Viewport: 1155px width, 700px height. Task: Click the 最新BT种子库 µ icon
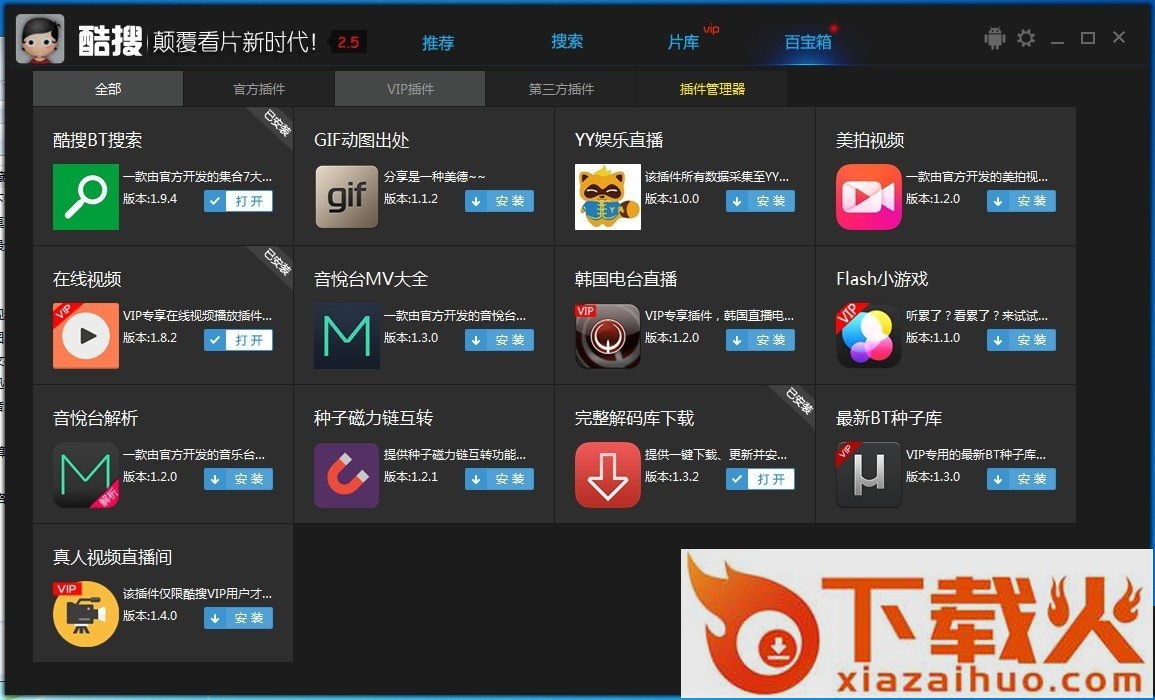point(868,475)
